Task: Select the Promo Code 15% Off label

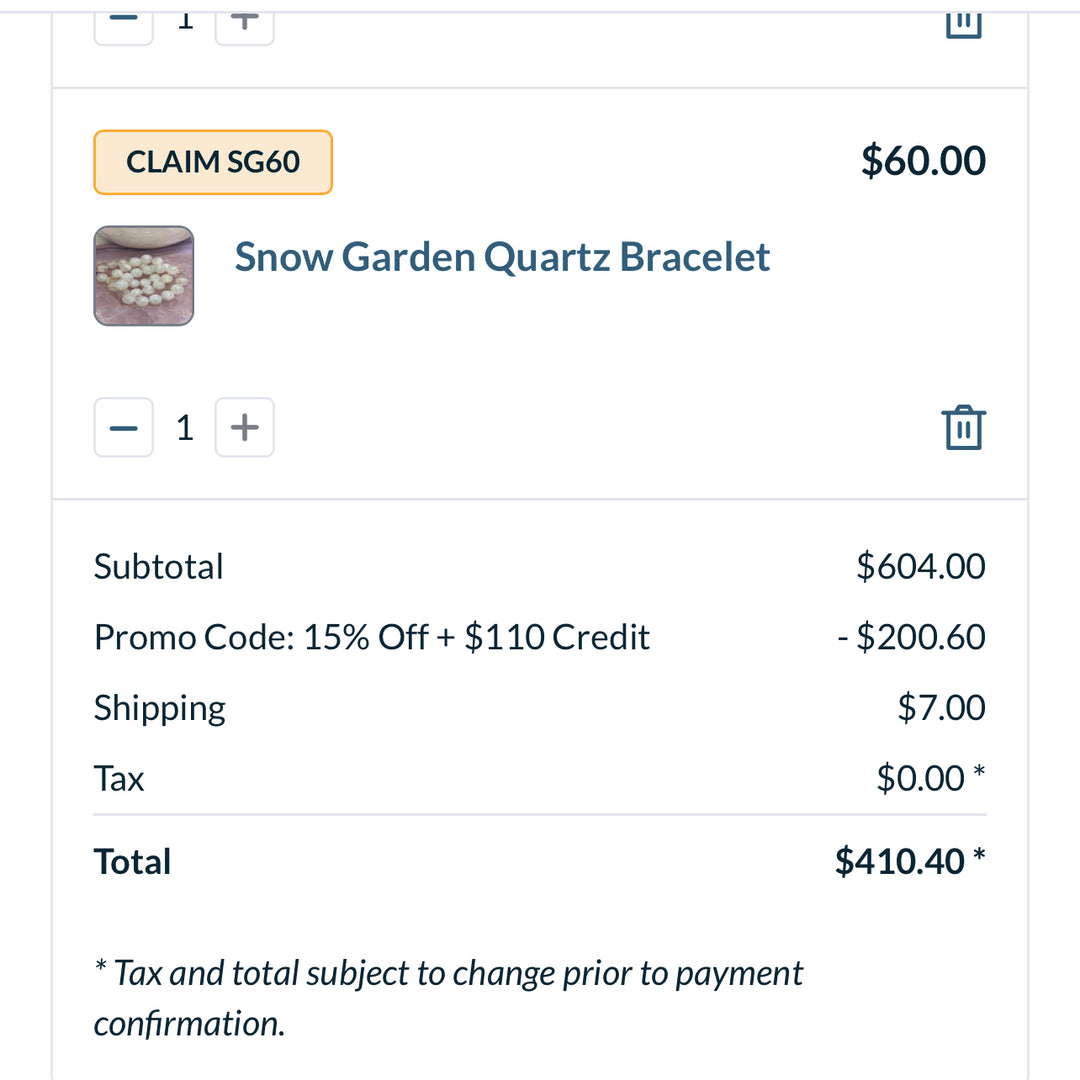Action: (372, 637)
